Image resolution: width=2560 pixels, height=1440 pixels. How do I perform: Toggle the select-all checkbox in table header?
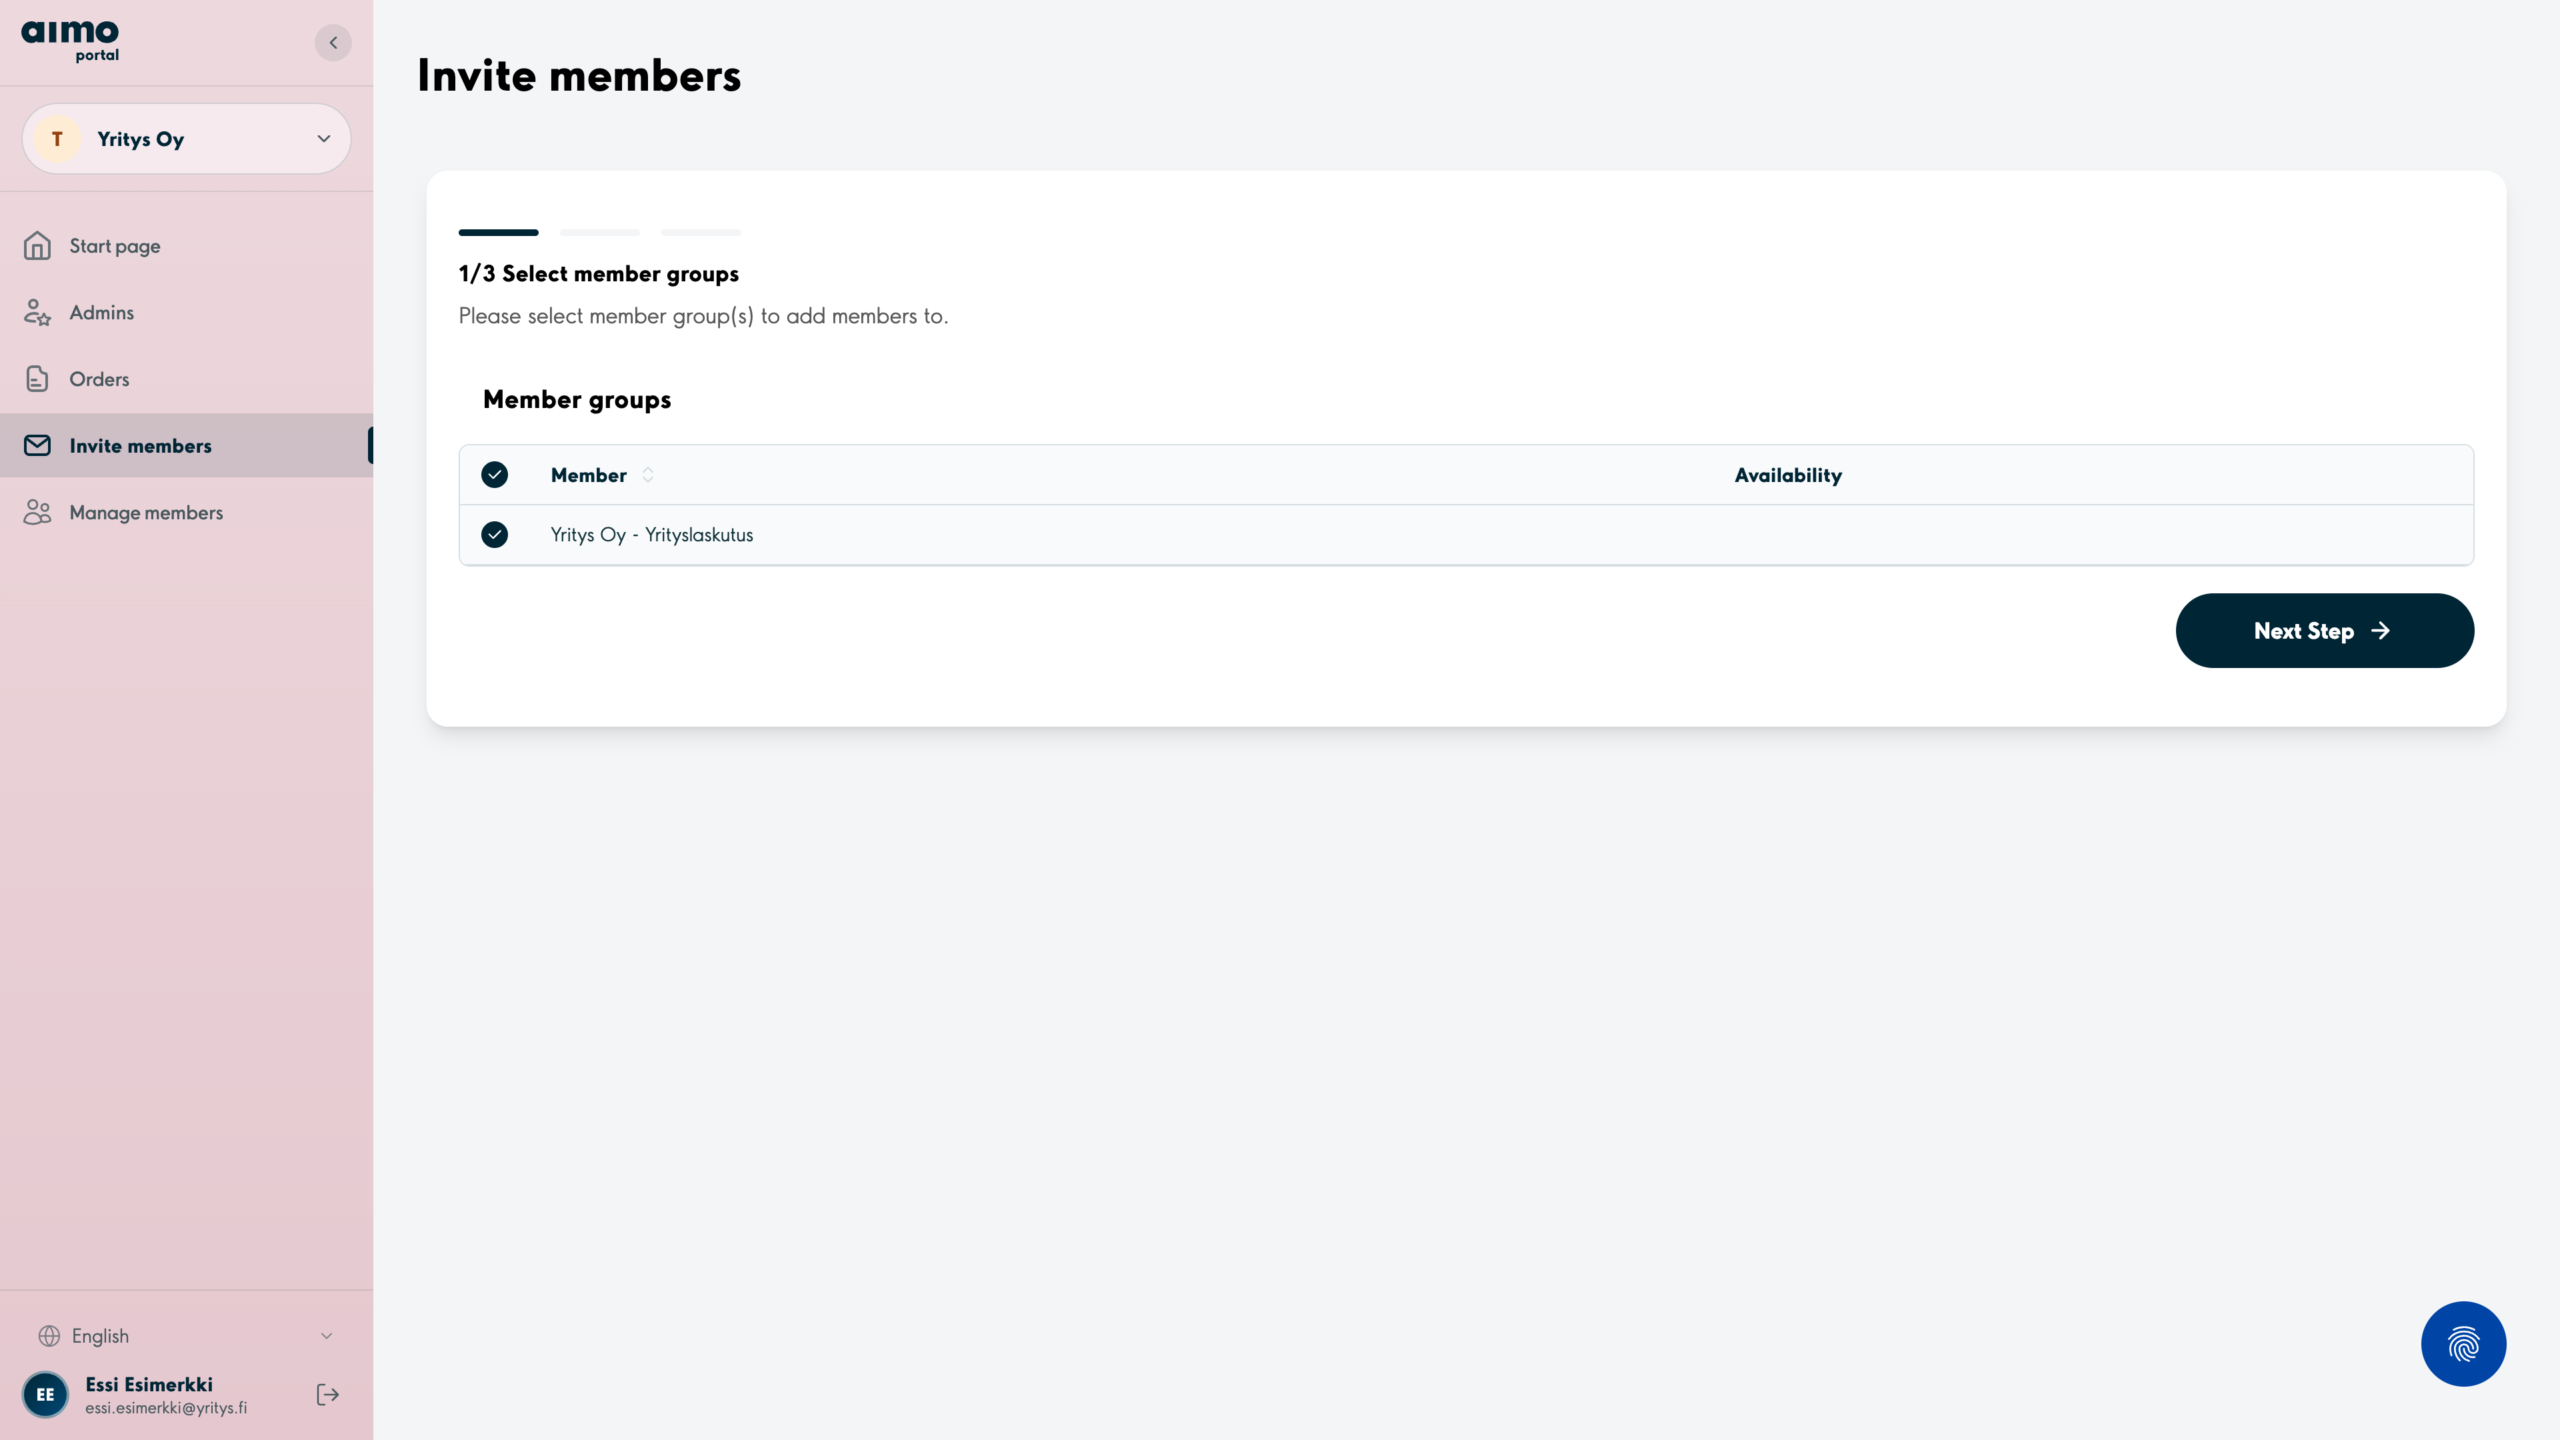pos(494,475)
